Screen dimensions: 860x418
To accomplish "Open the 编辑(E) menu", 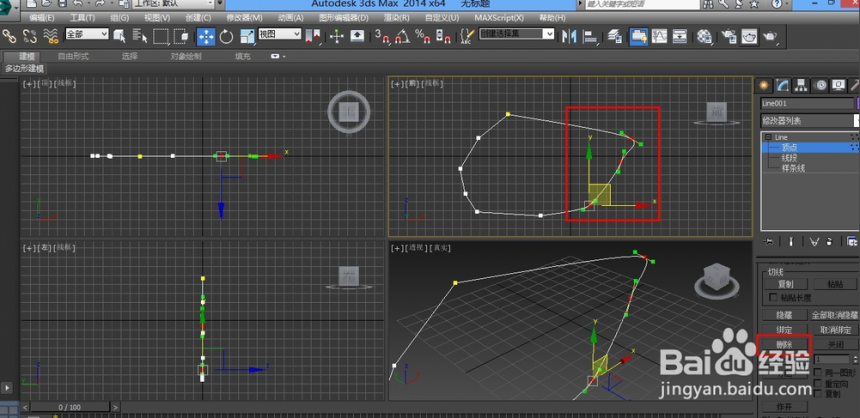I will point(42,18).
